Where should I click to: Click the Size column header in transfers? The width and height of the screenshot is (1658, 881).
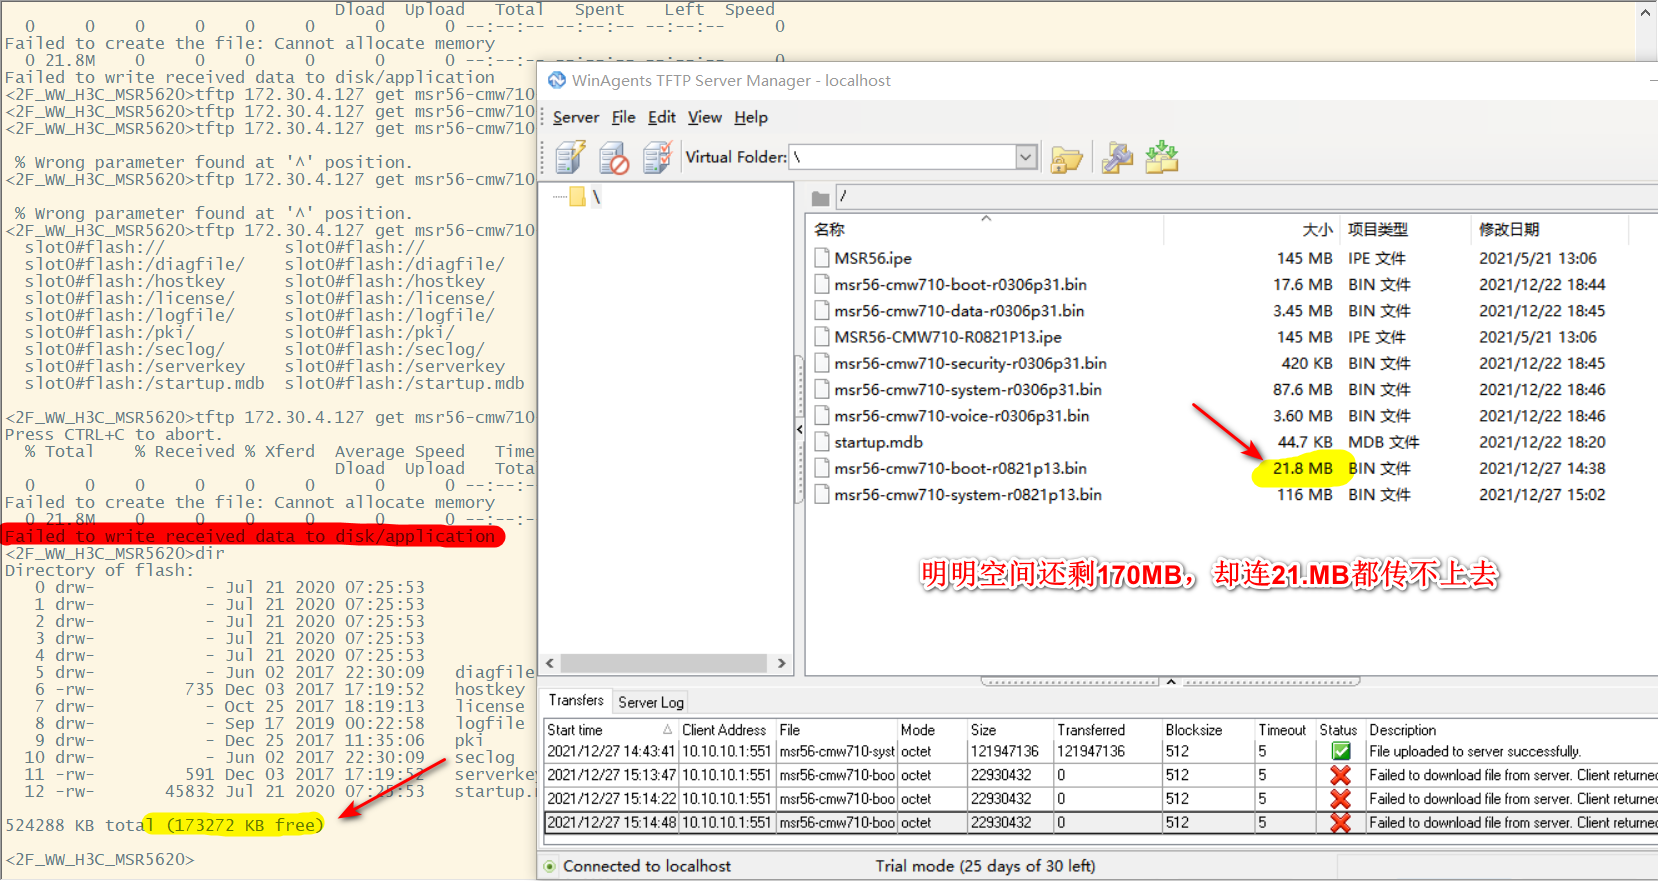[x=1009, y=730]
